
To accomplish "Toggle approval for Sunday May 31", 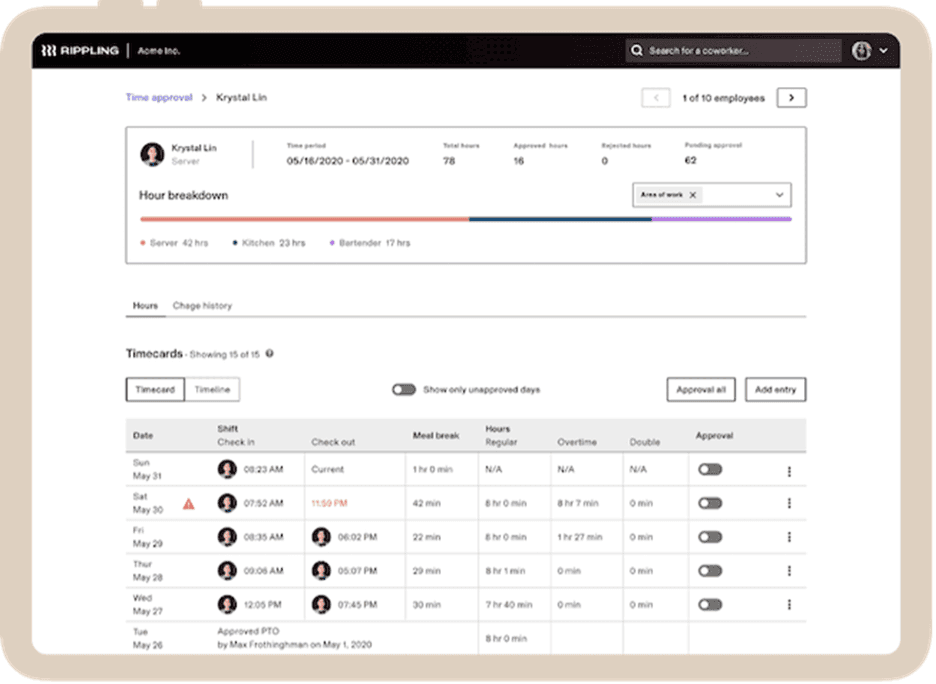I will click(710, 470).
